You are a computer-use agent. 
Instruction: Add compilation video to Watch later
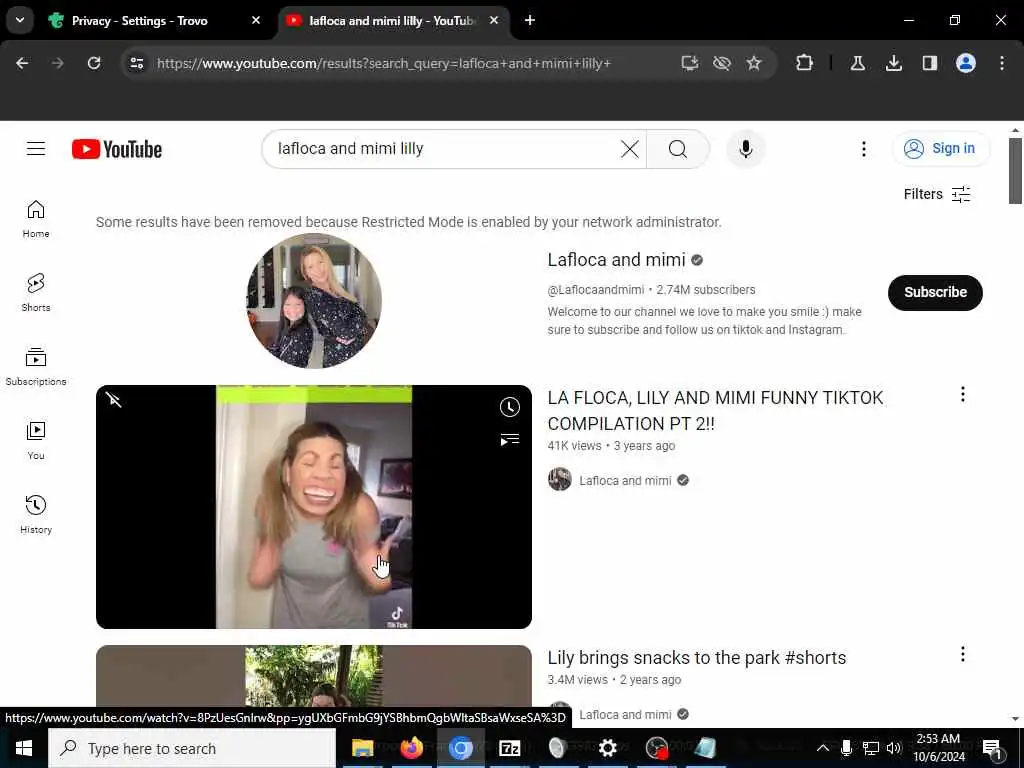509,407
